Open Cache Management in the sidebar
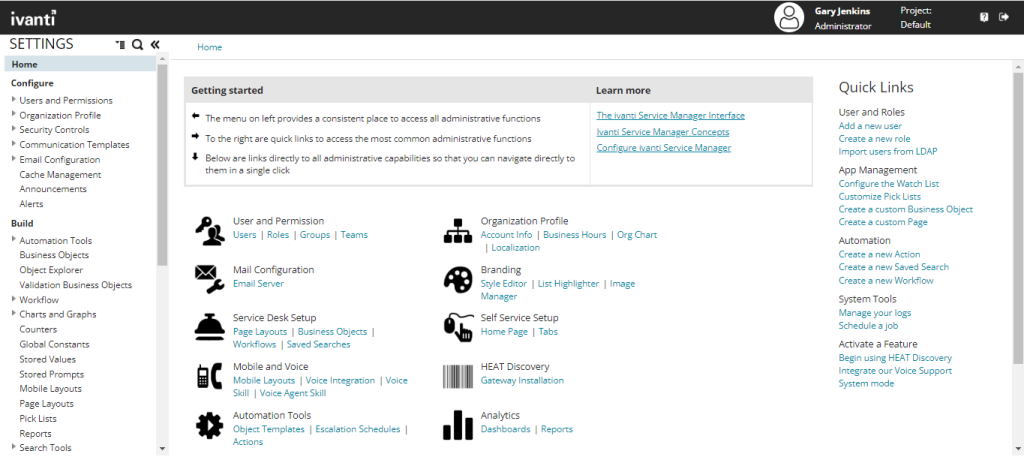The height and width of the screenshot is (472, 1024). (60, 174)
